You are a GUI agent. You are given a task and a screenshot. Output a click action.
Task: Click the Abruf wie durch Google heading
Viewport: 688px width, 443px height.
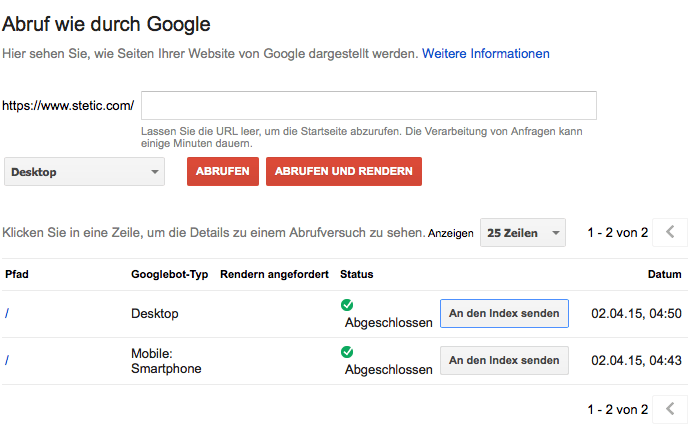[x=106, y=24]
